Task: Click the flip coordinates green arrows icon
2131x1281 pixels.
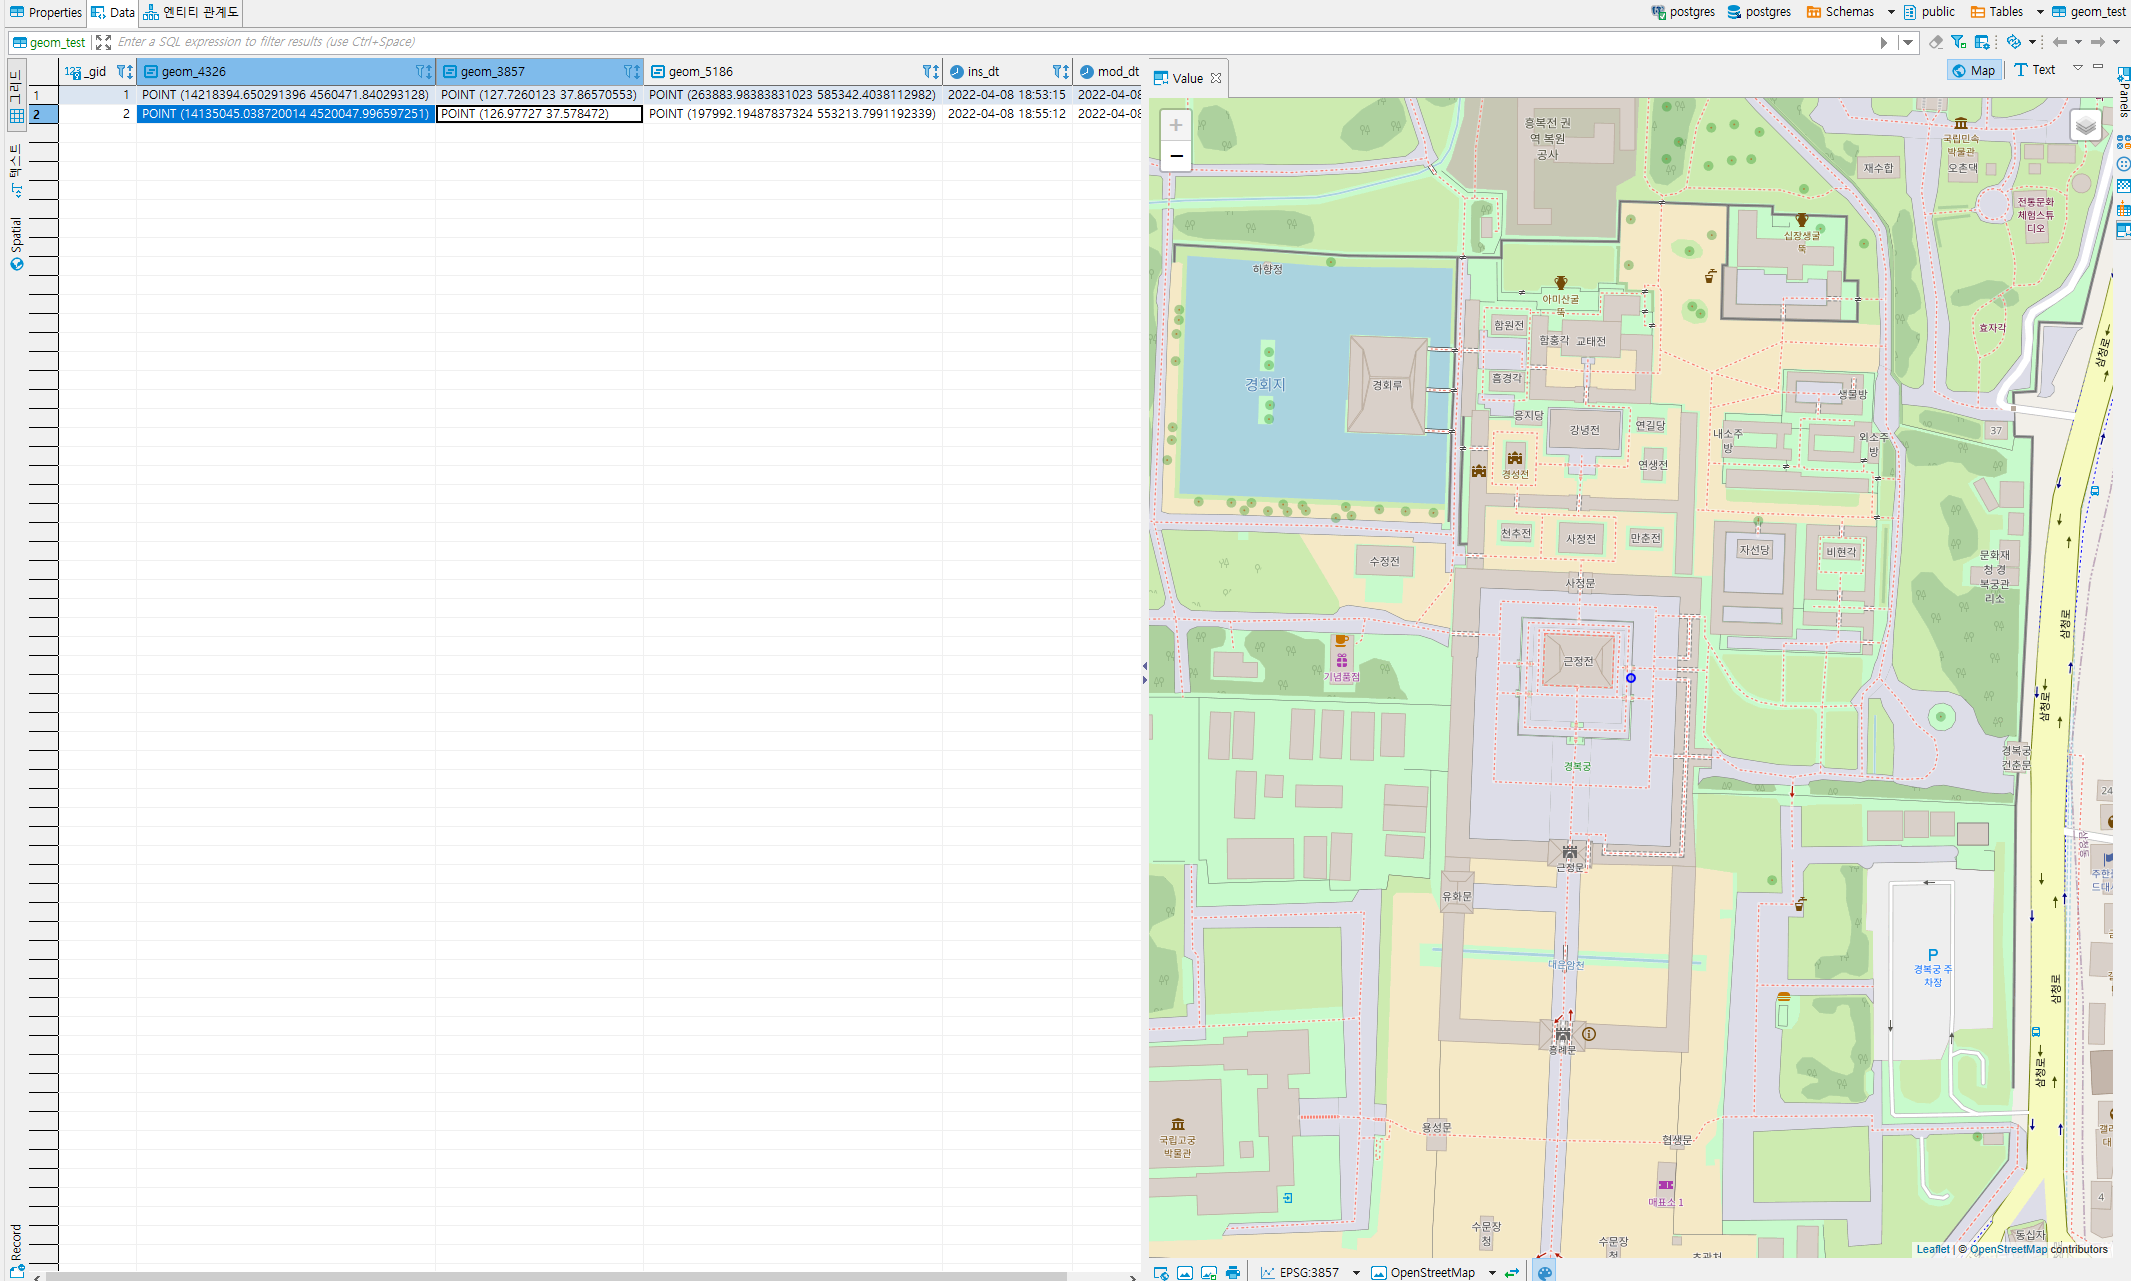Action: click(x=1512, y=1272)
